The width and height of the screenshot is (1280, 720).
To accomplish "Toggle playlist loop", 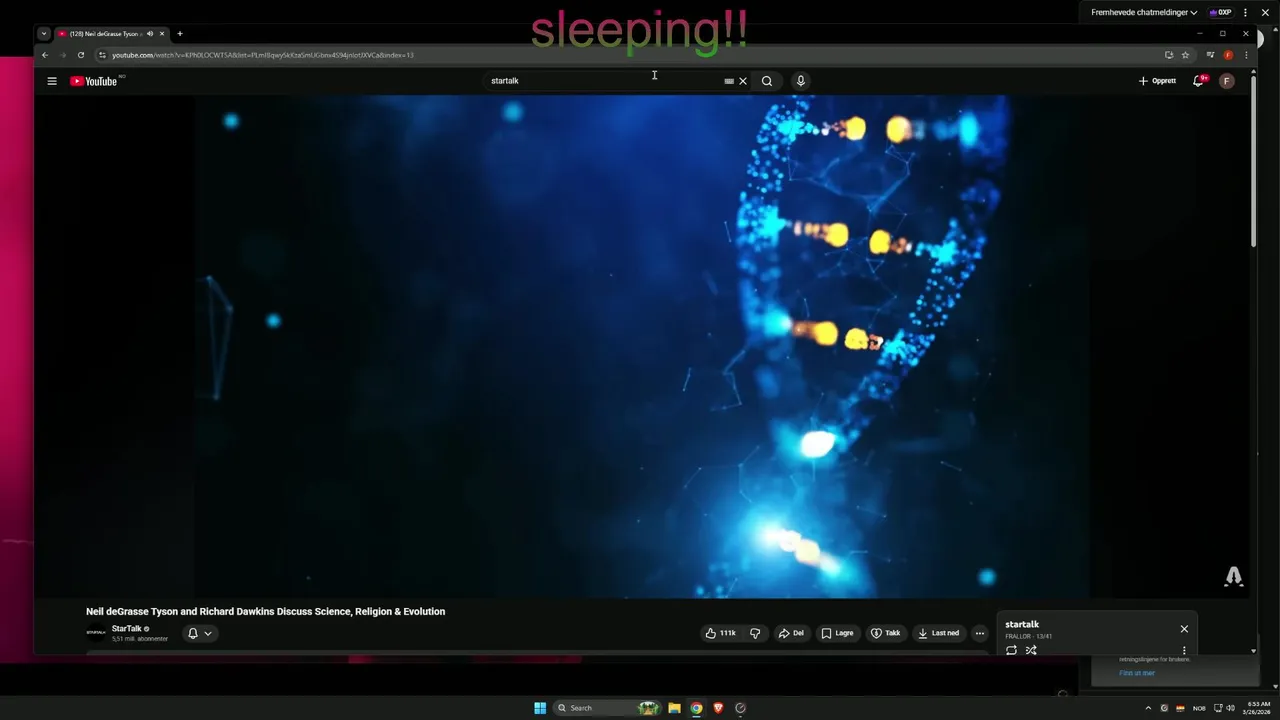I will coord(1011,650).
